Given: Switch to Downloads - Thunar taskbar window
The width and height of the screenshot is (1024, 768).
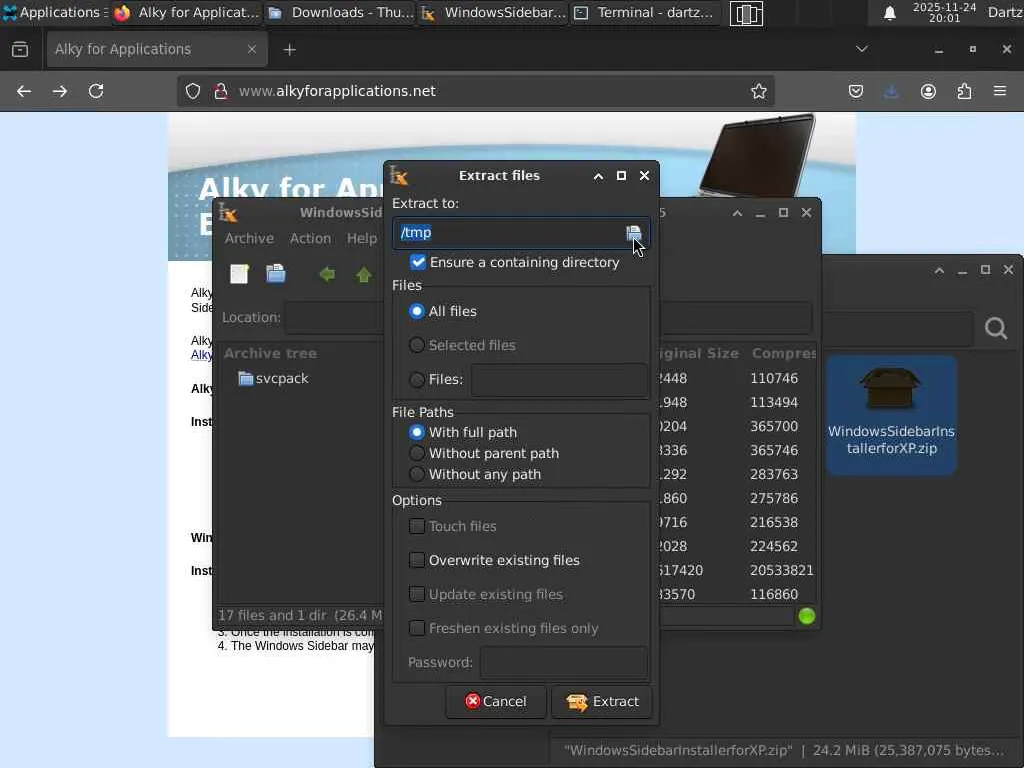Looking at the screenshot, I should click(340, 12).
